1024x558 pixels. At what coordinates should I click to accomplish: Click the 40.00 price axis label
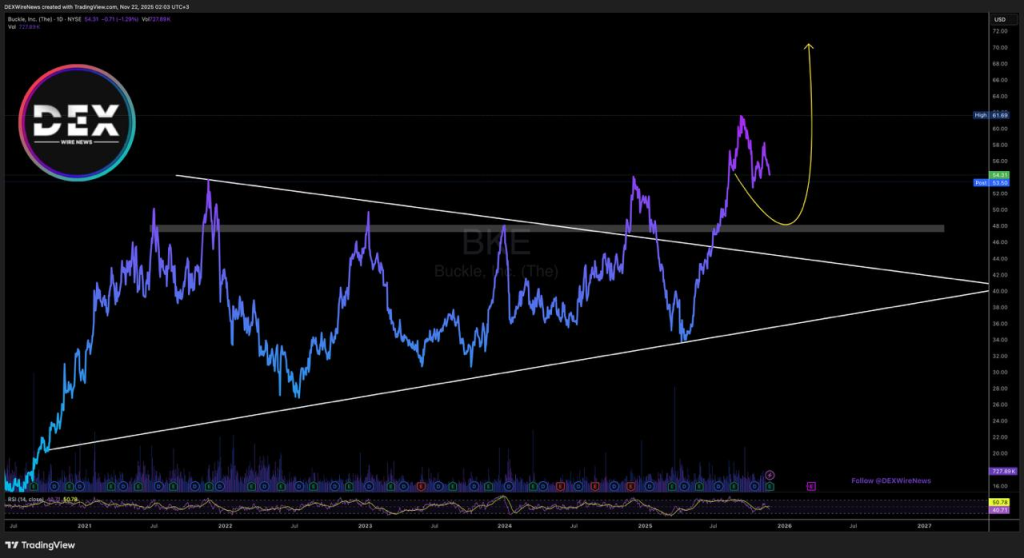click(1000, 291)
